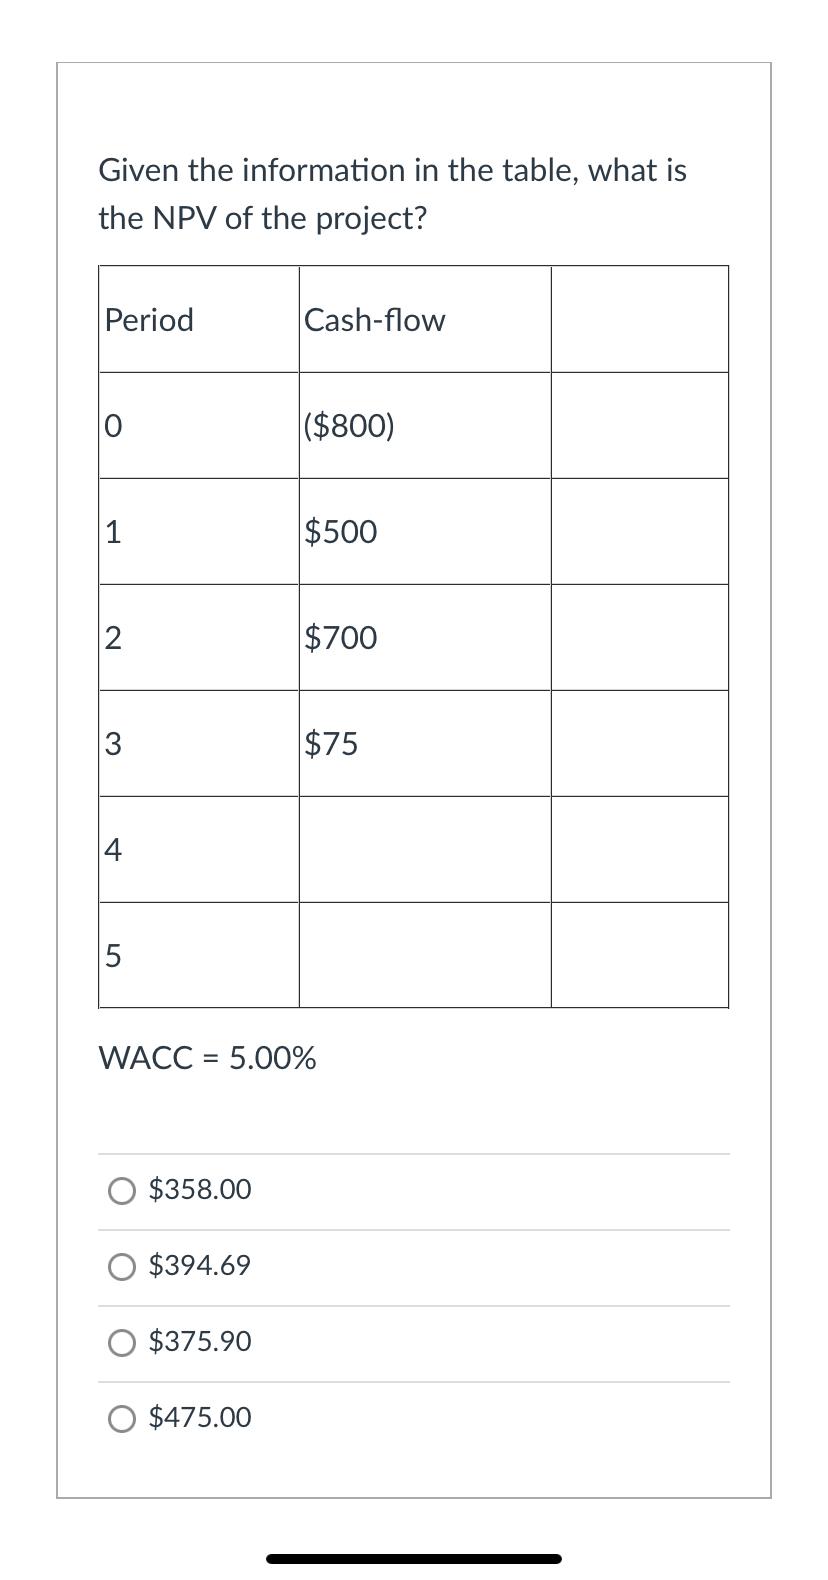This screenshot has height=1580, width=828.
Task: Select the $500 cash-flow cell
Action: [x=424, y=531]
